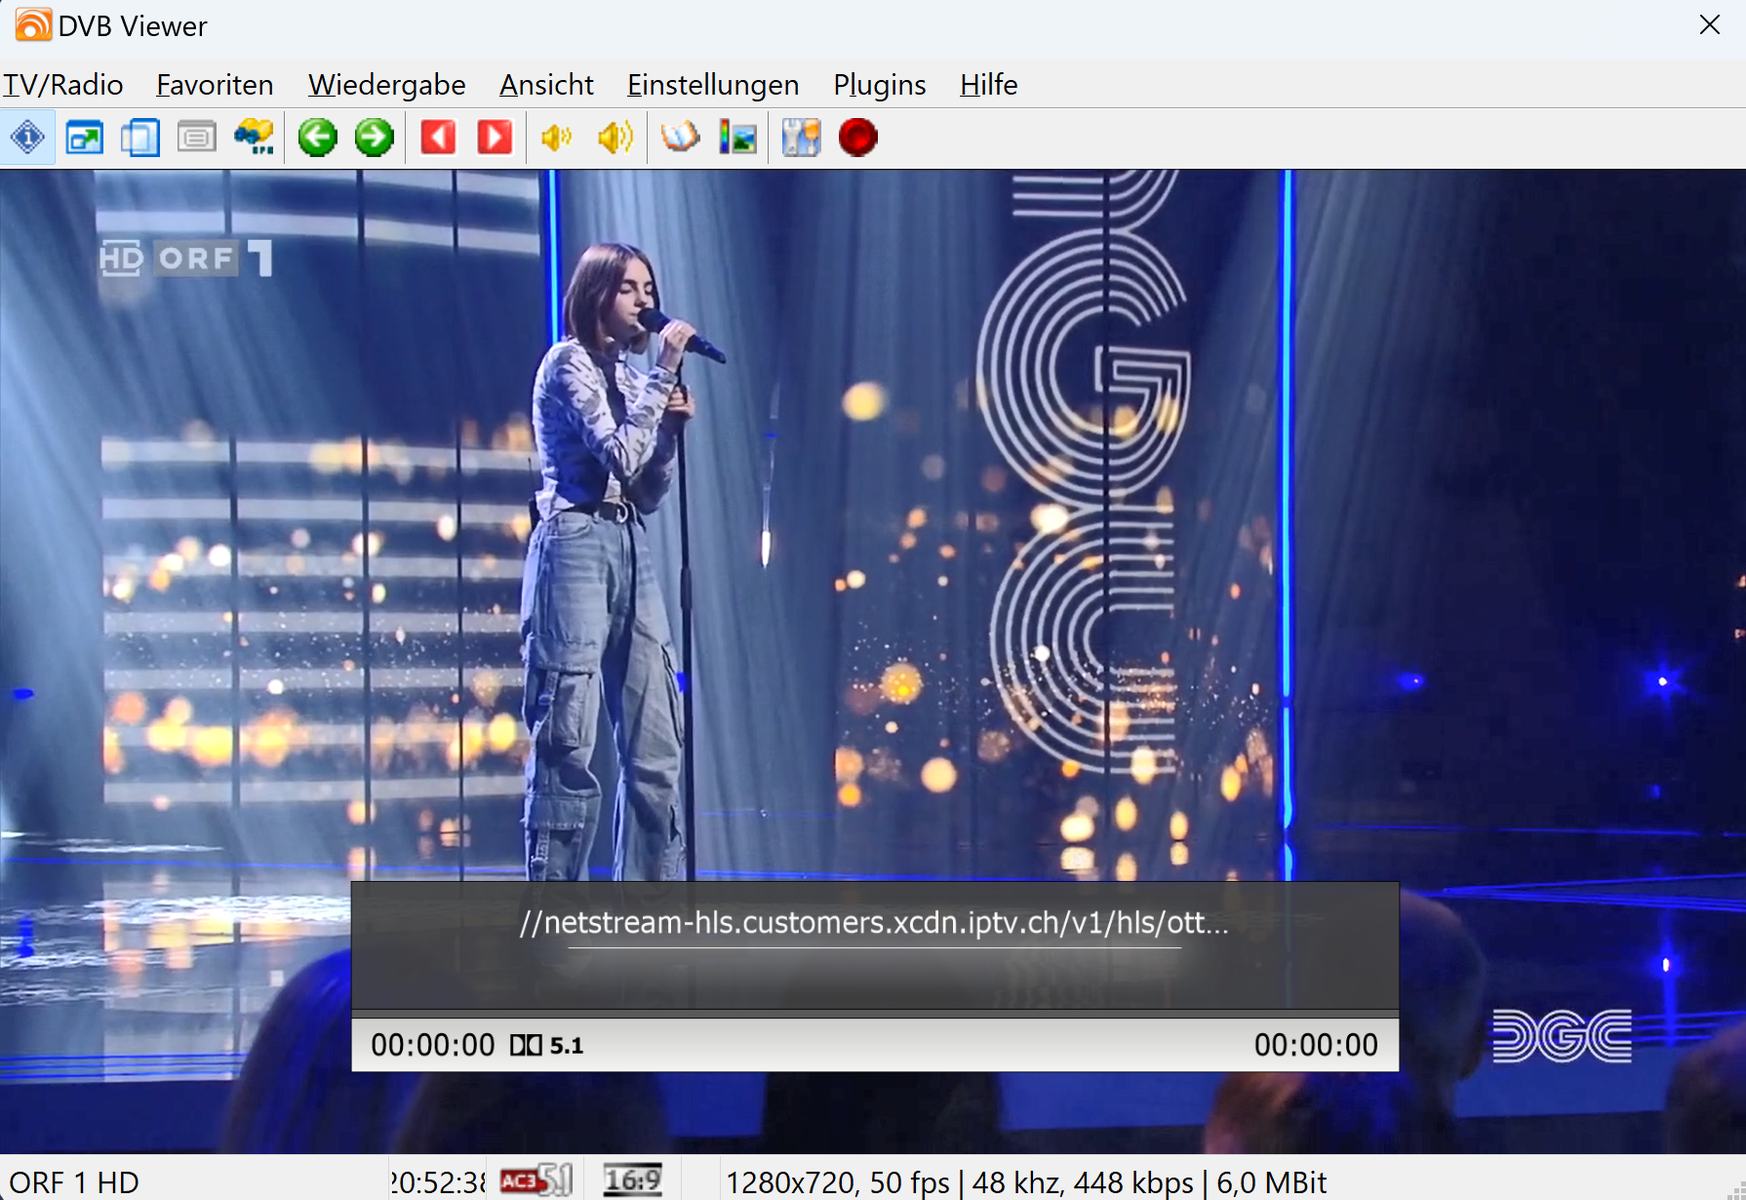Click the blue info diamond toolbar icon
Image resolution: width=1746 pixels, height=1200 pixels.
tap(28, 137)
